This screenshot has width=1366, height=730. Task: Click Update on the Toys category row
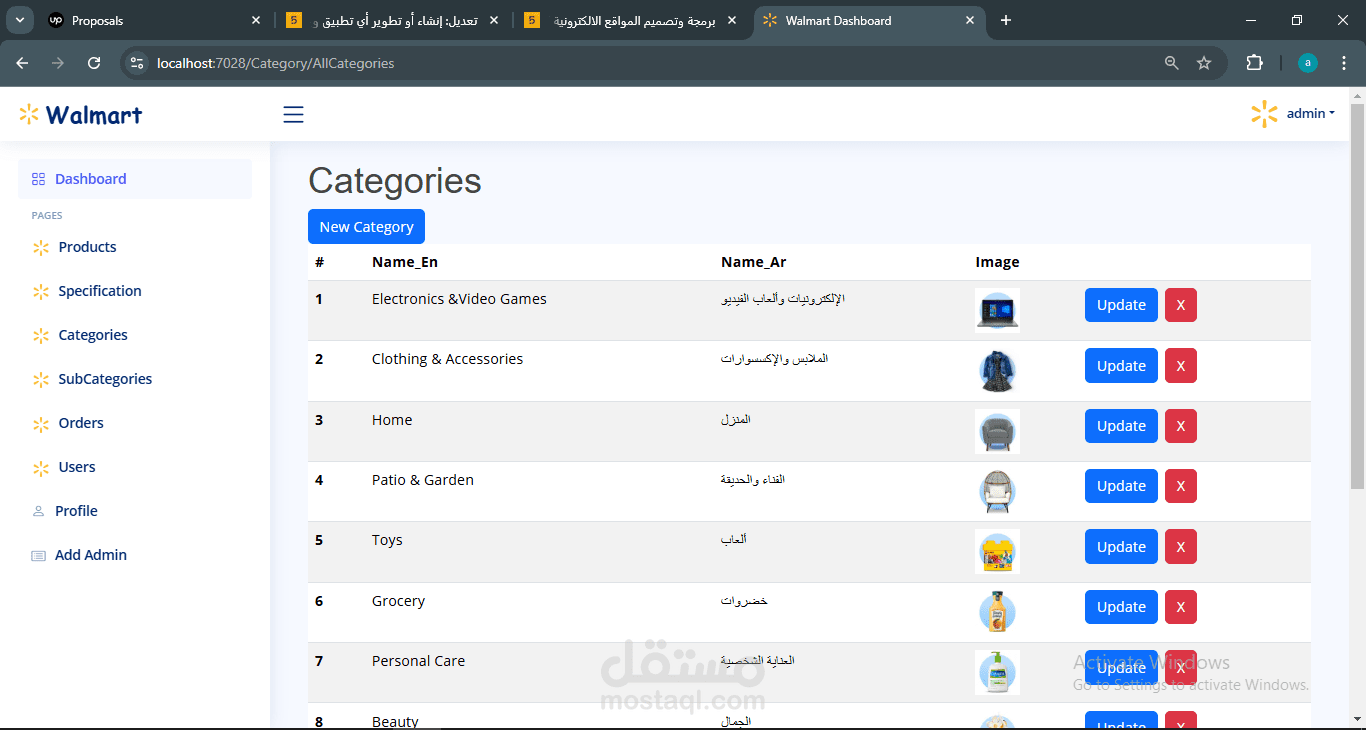pyautogui.click(x=1120, y=546)
